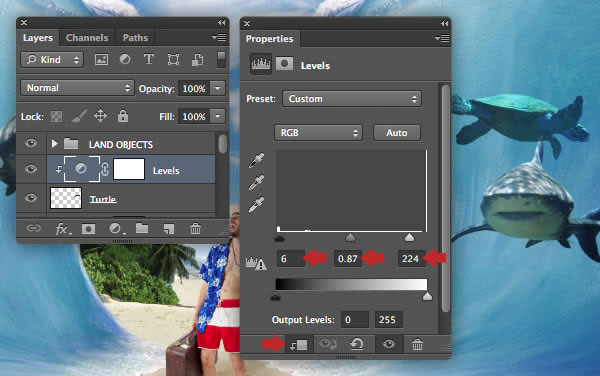Filter layers by adjustment layer icon

coord(125,59)
